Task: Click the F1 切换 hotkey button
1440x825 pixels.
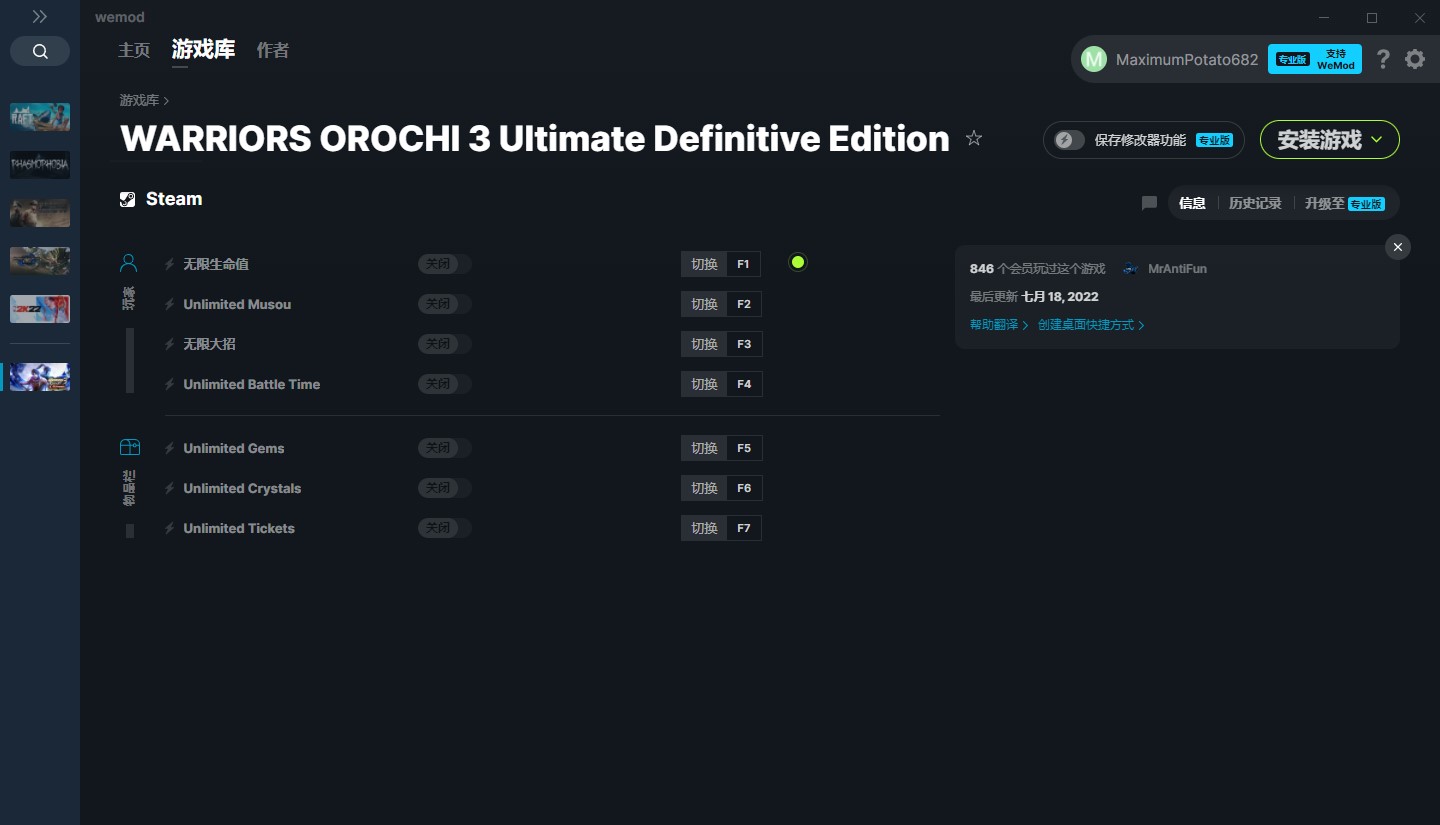Action: [721, 264]
